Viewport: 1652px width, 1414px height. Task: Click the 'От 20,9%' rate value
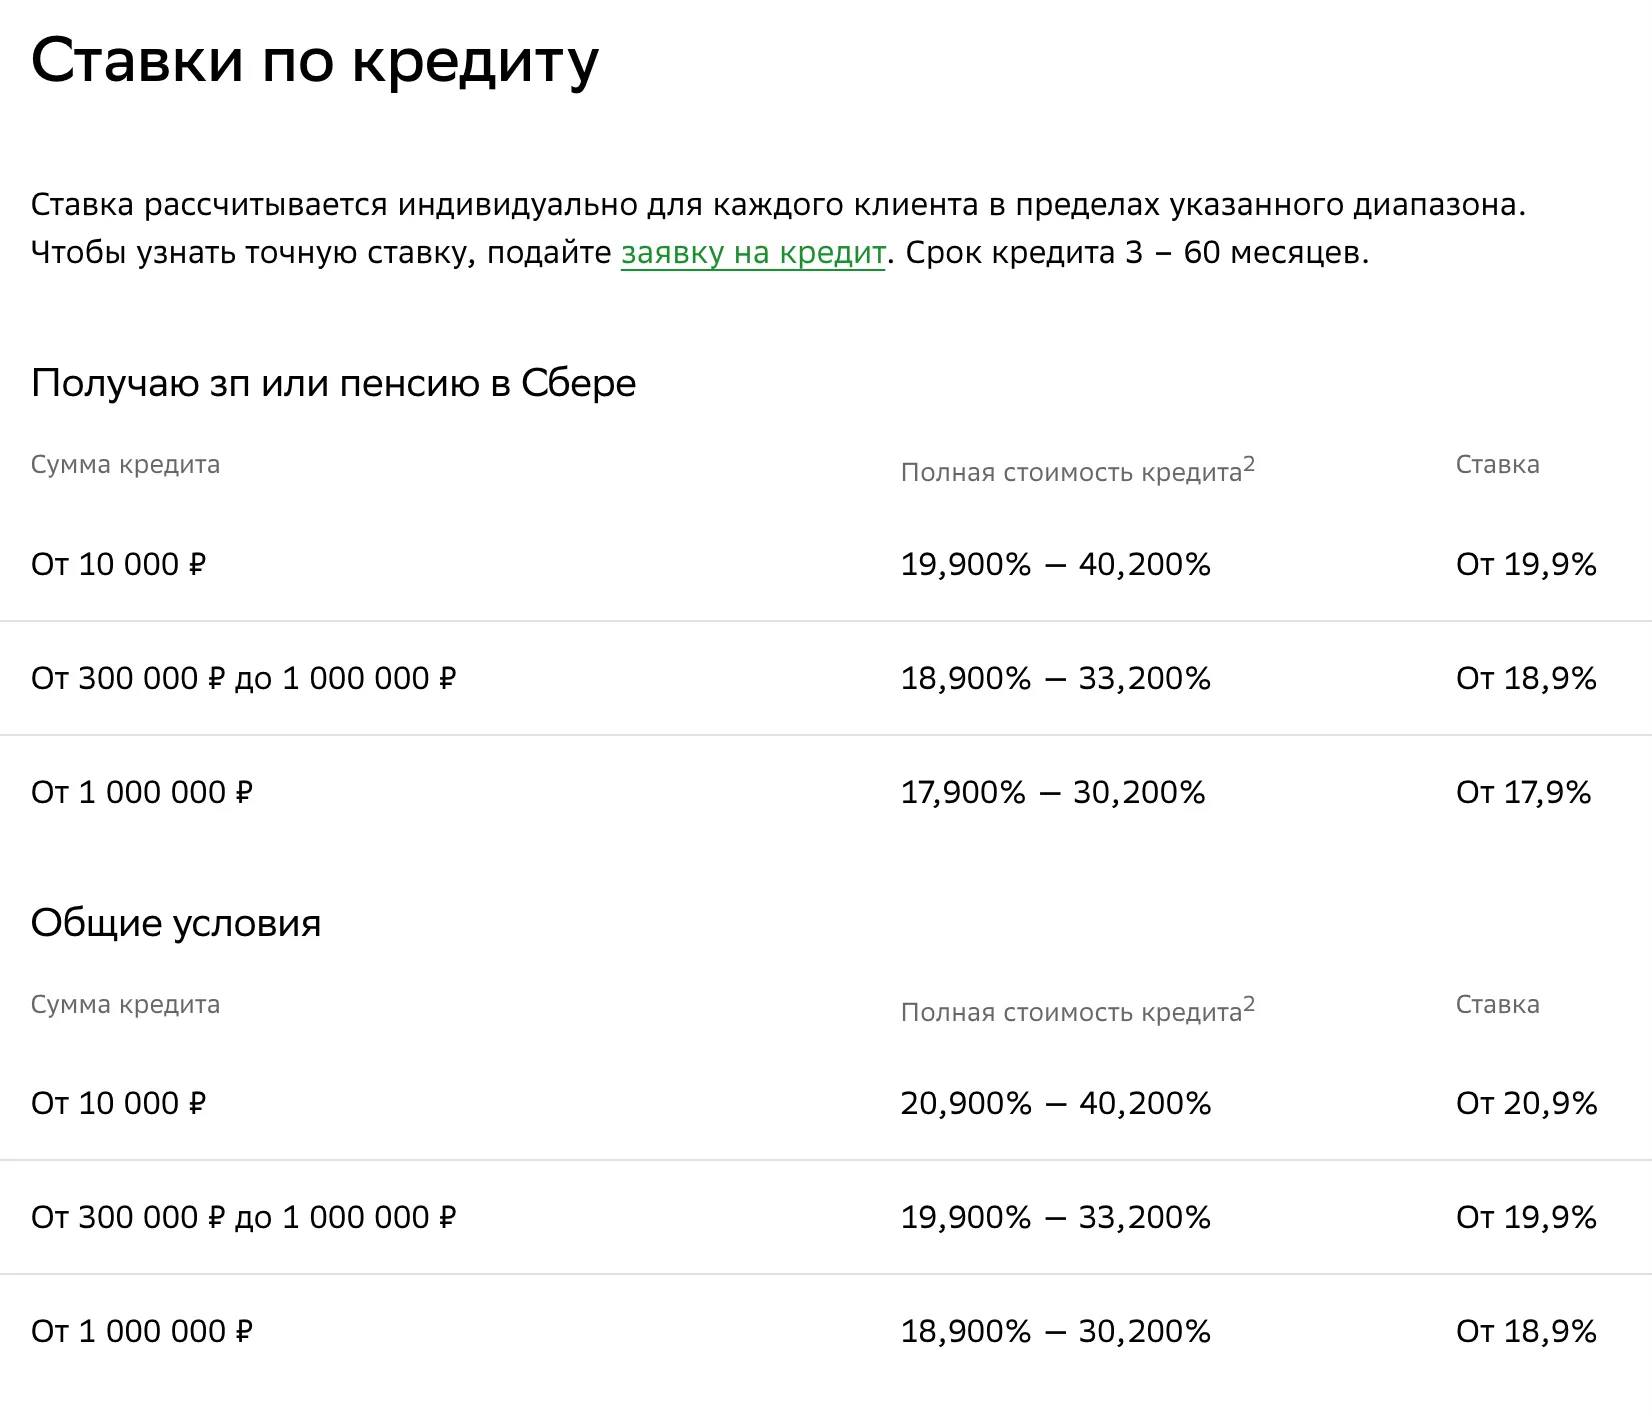pos(1526,1103)
